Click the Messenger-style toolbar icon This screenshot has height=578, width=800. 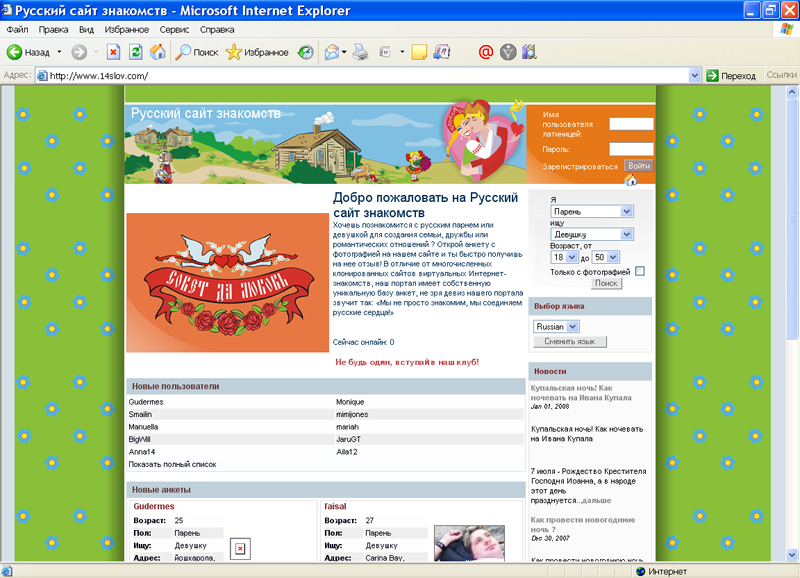pyautogui.click(x=442, y=52)
